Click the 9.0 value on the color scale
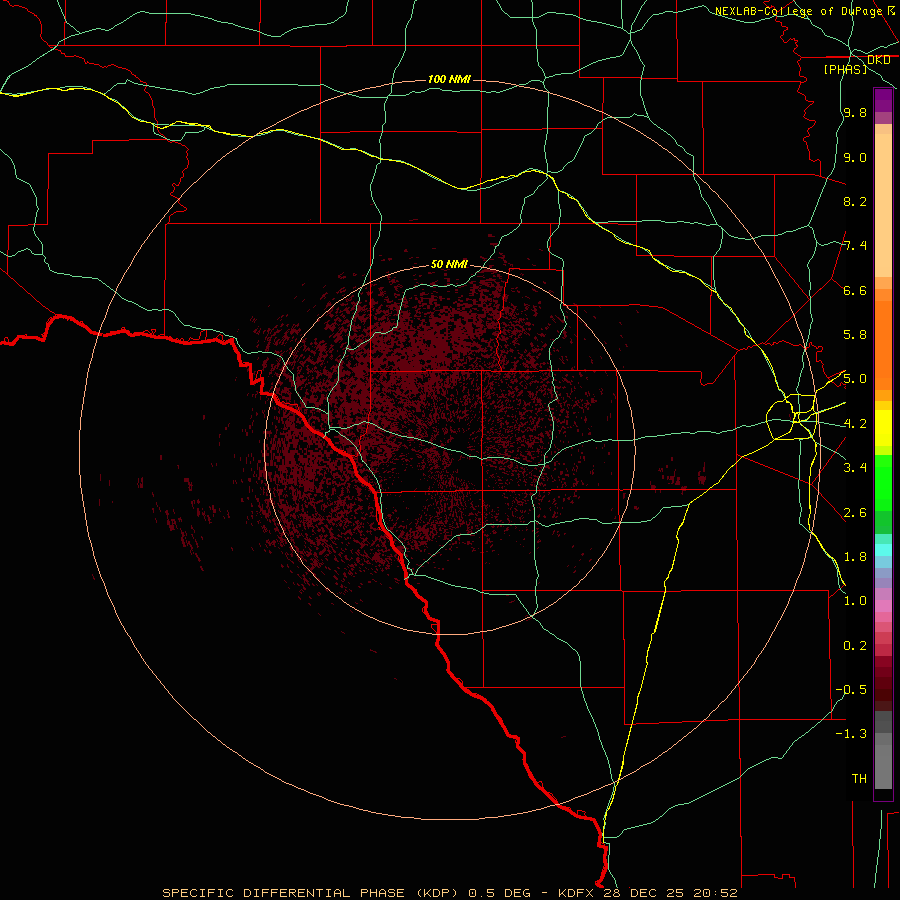 point(855,157)
